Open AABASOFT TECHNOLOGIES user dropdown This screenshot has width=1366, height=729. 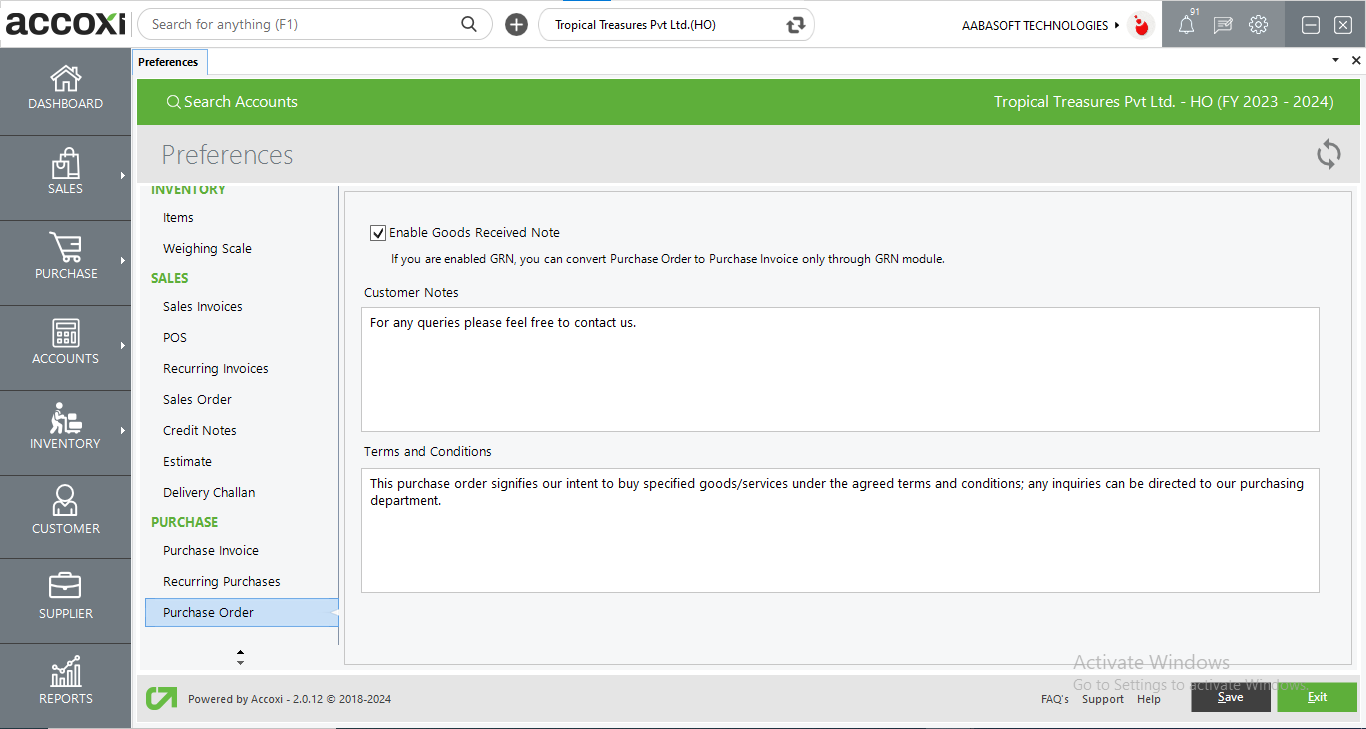coord(1040,25)
